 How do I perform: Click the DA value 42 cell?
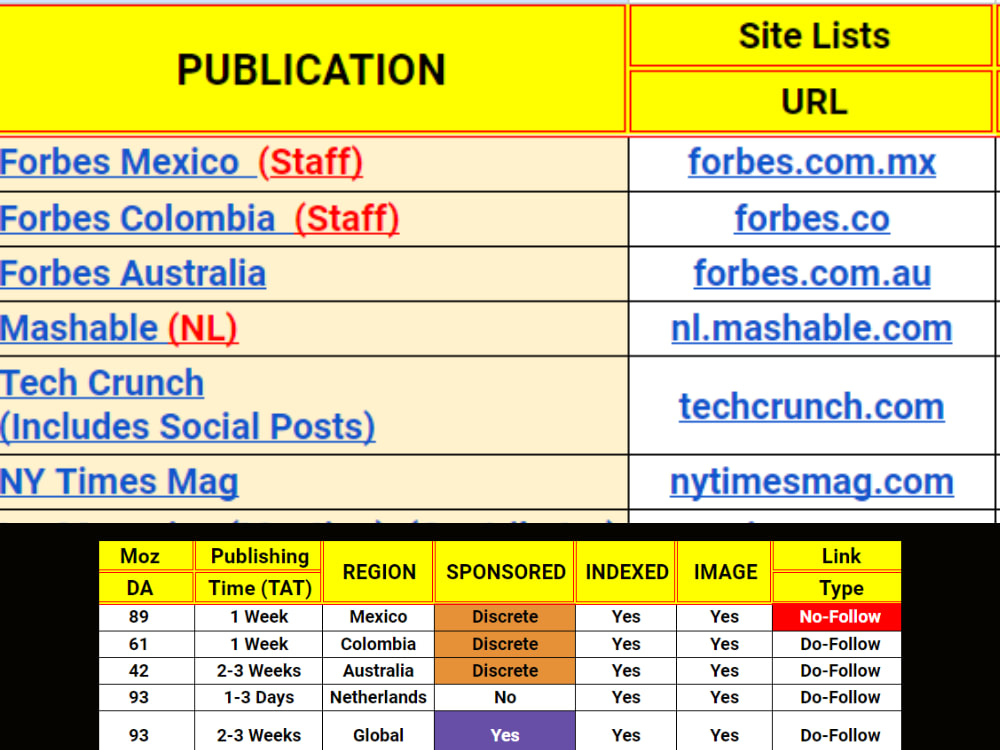tap(146, 671)
